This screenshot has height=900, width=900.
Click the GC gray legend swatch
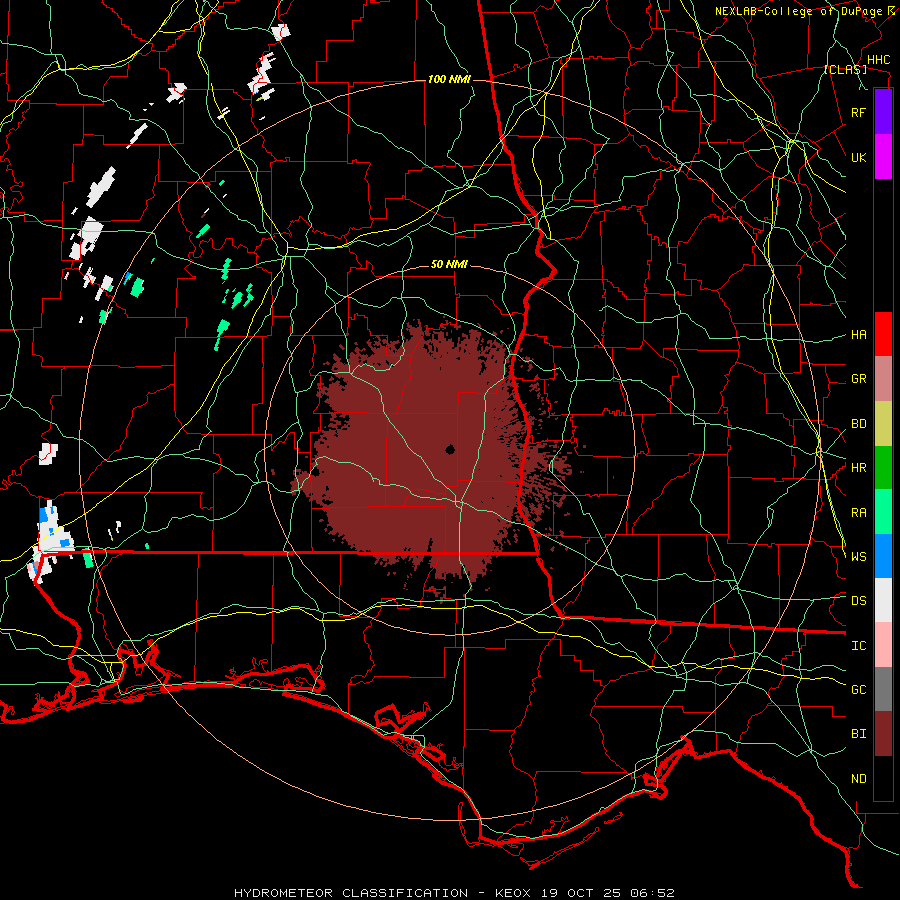coord(883,689)
